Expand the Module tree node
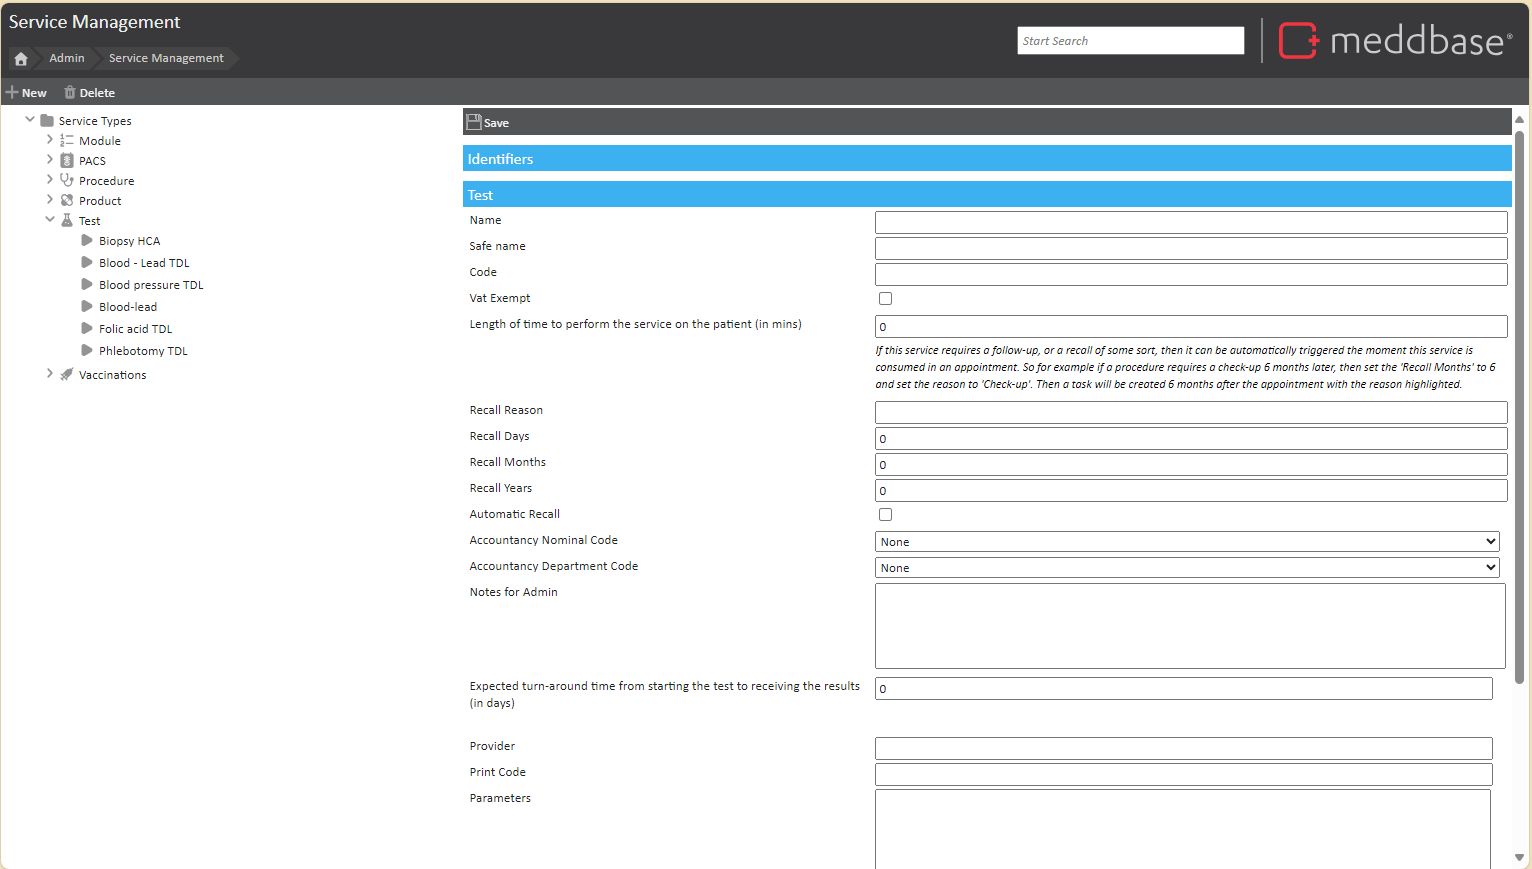 click(x=50, y=140)
